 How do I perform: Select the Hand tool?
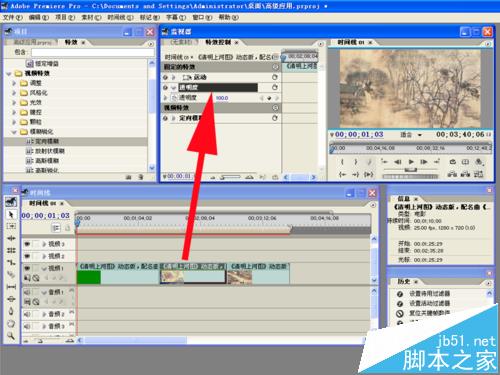11,323
